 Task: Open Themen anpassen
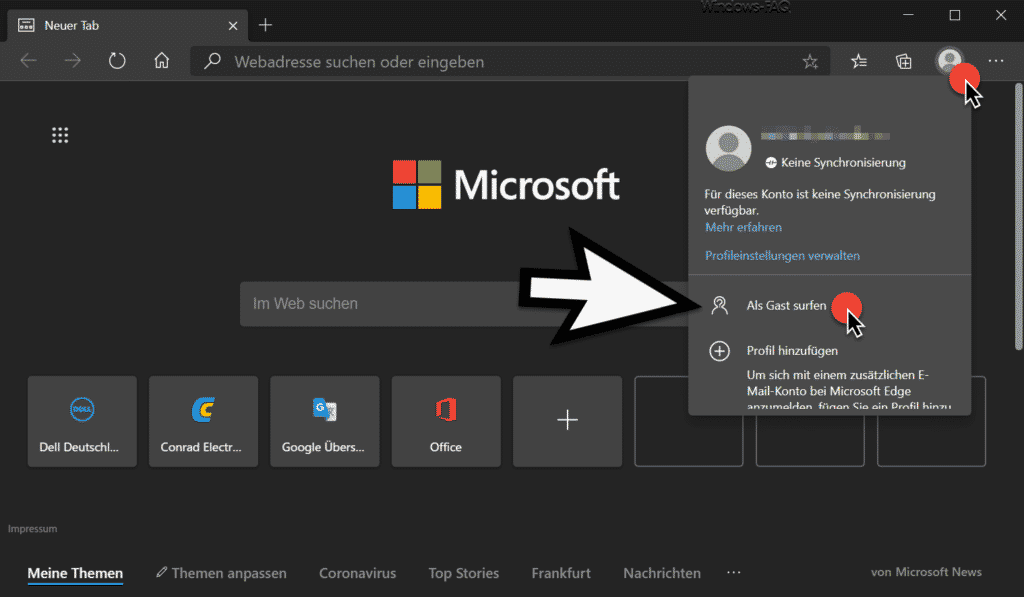(x=221, y=573)
